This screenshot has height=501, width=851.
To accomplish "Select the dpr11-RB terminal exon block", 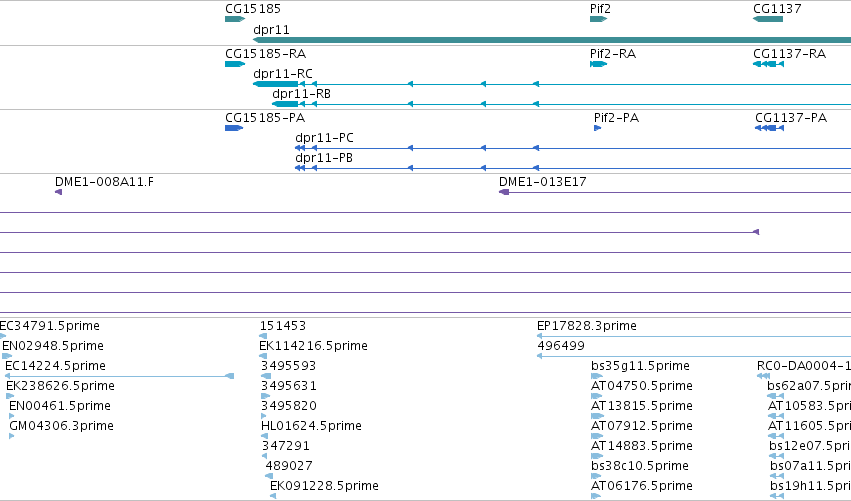I will click(285, 104).
